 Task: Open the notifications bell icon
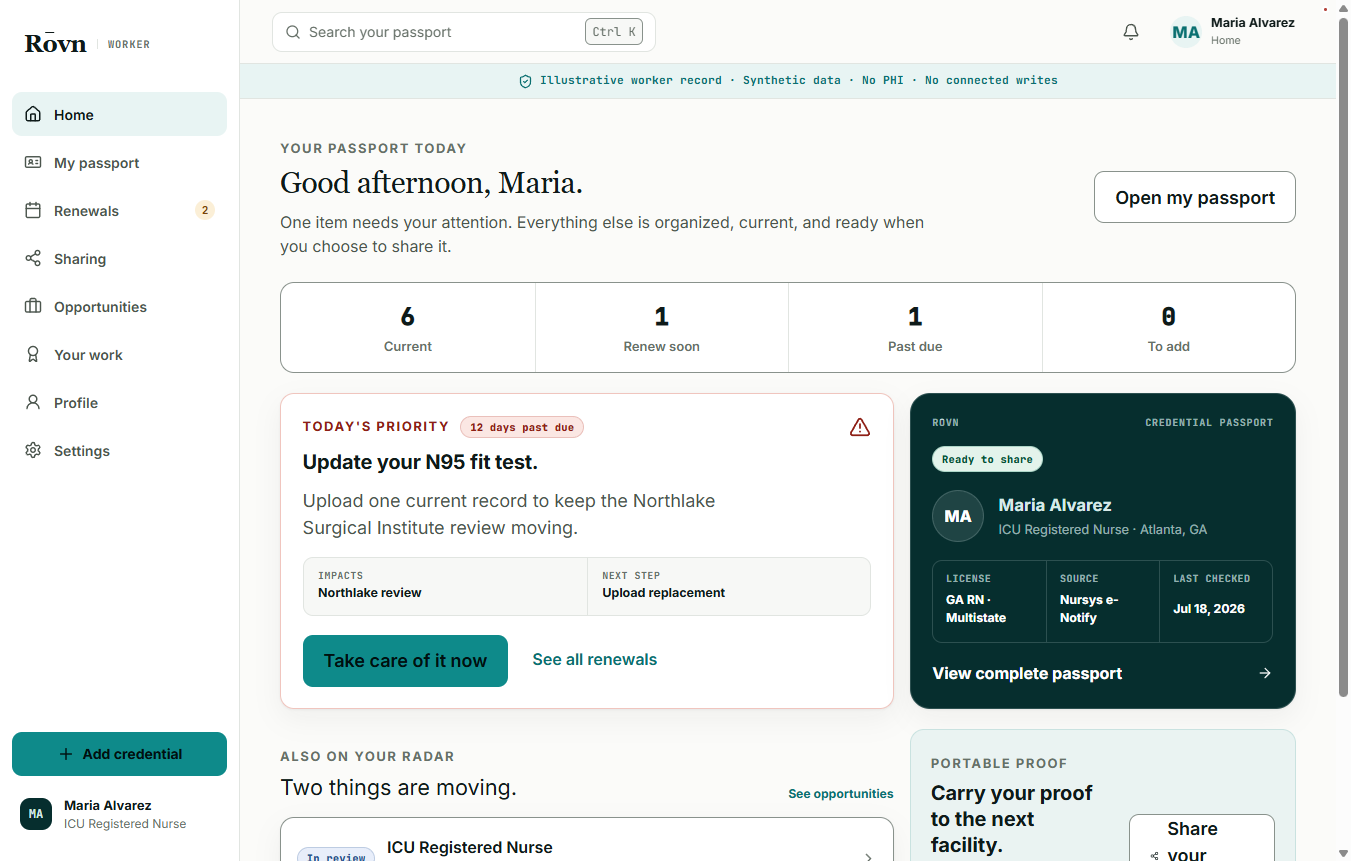click(x=1131, y=32)
